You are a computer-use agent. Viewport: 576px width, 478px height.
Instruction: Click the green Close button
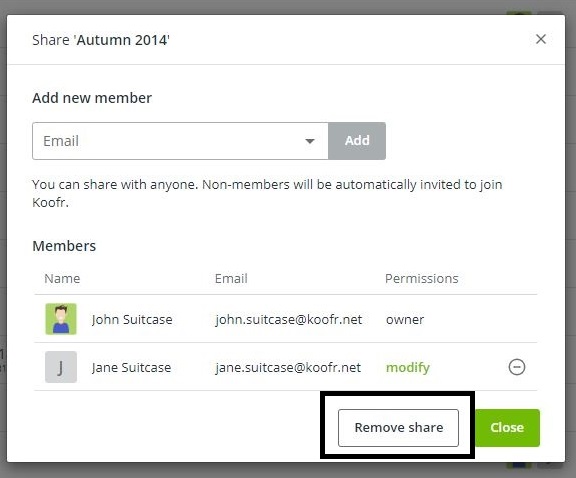507,428
